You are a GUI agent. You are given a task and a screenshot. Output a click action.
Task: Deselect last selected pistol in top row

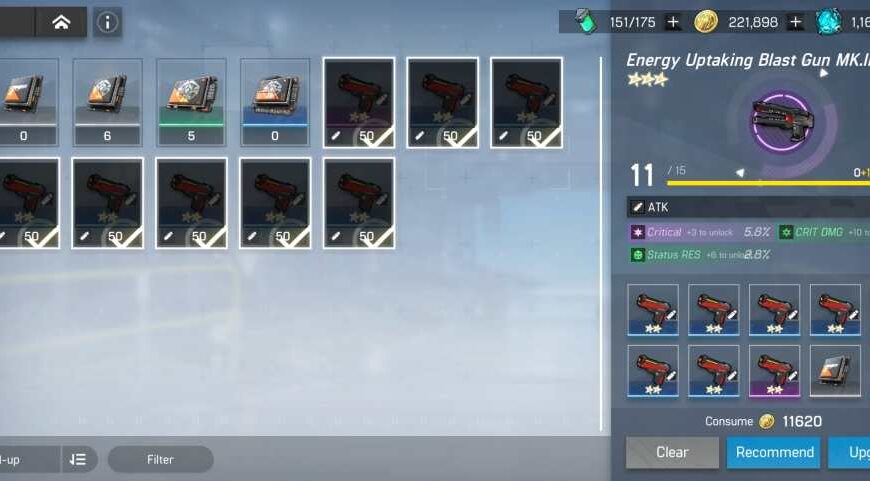[527, 103]
